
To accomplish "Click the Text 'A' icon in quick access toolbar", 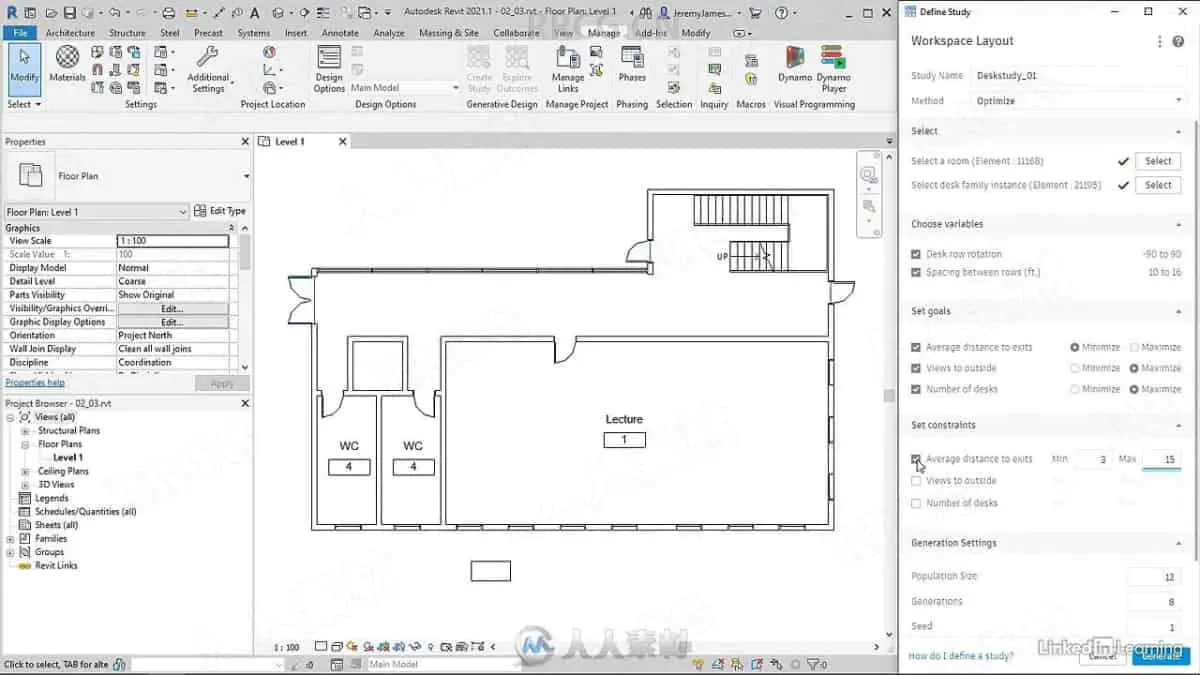I will 255,13.
